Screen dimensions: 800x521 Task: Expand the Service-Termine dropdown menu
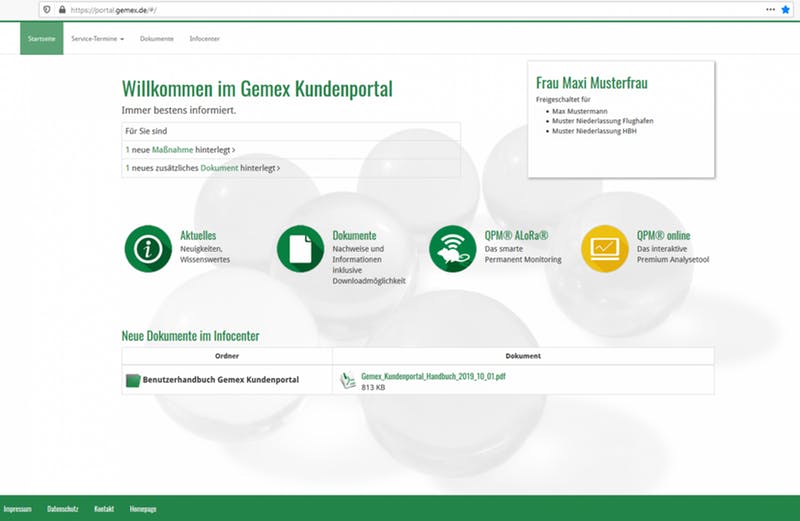(97, 39)
